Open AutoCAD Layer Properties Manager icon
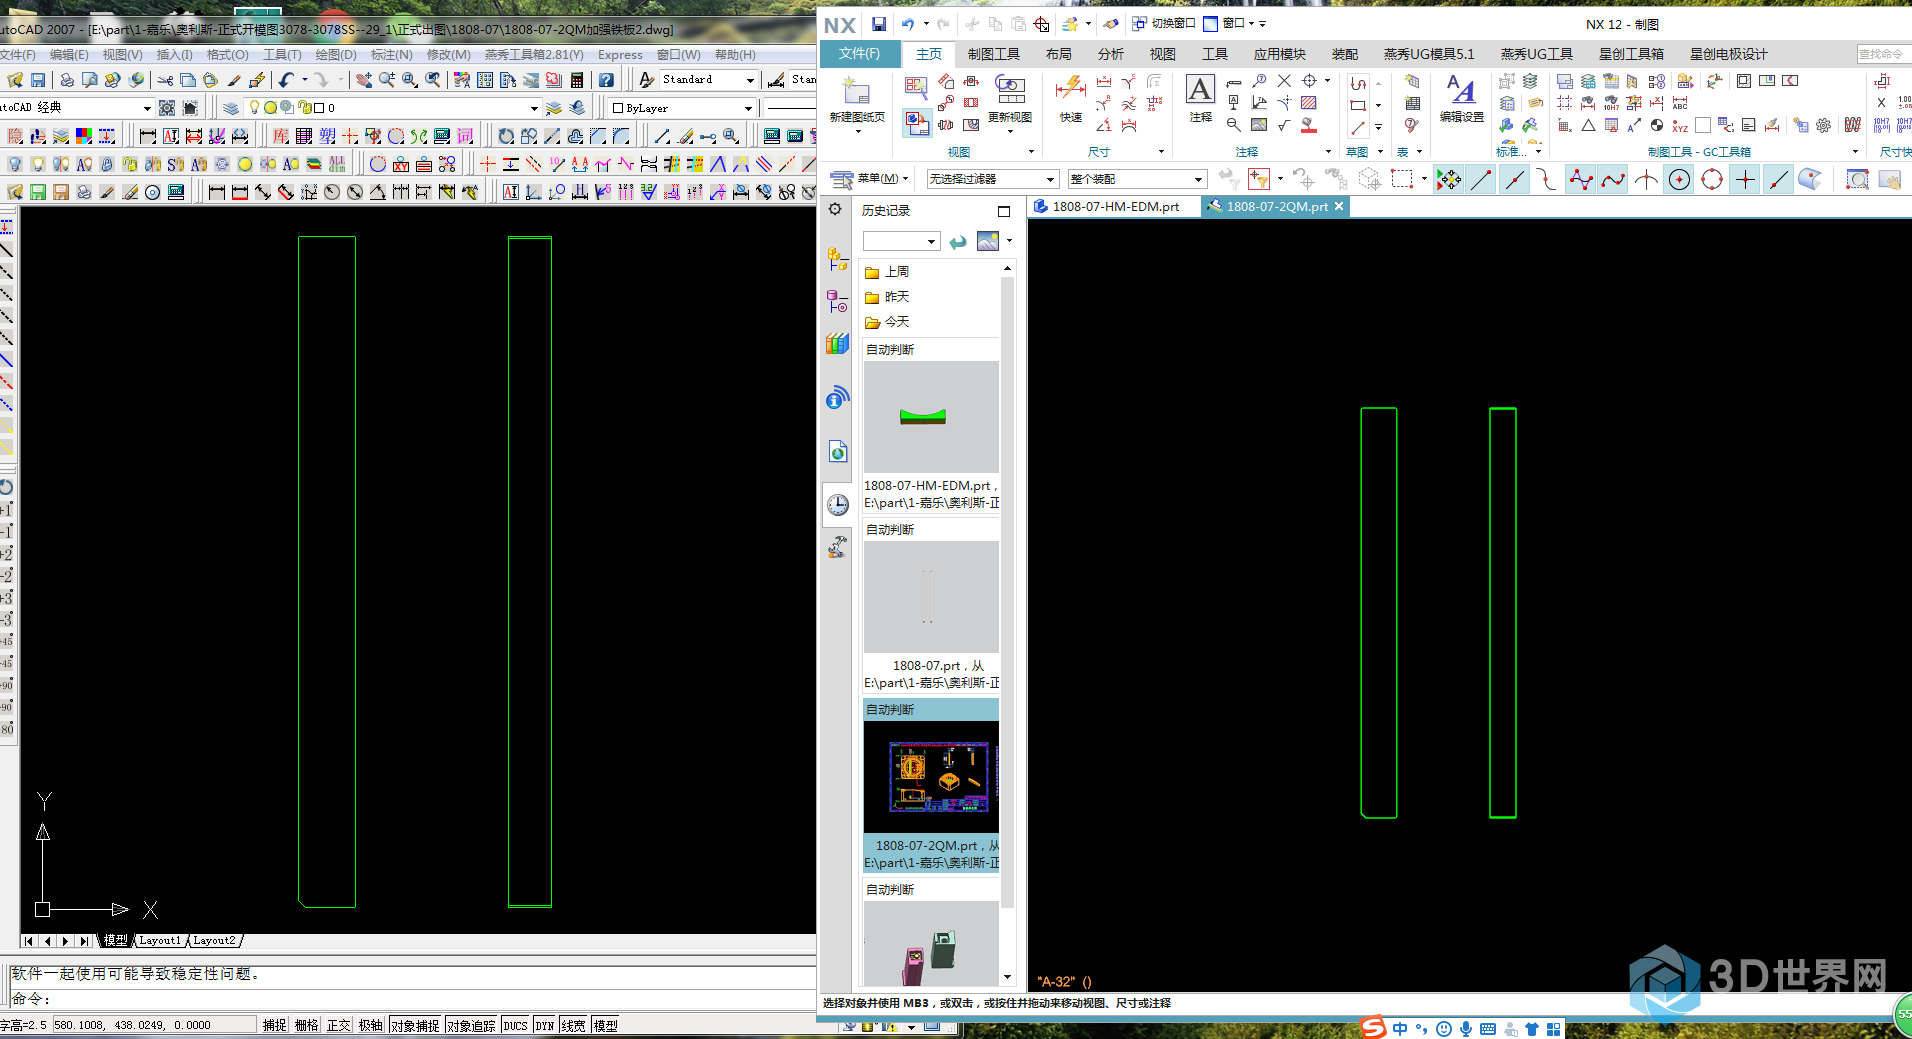 [231, 108]
